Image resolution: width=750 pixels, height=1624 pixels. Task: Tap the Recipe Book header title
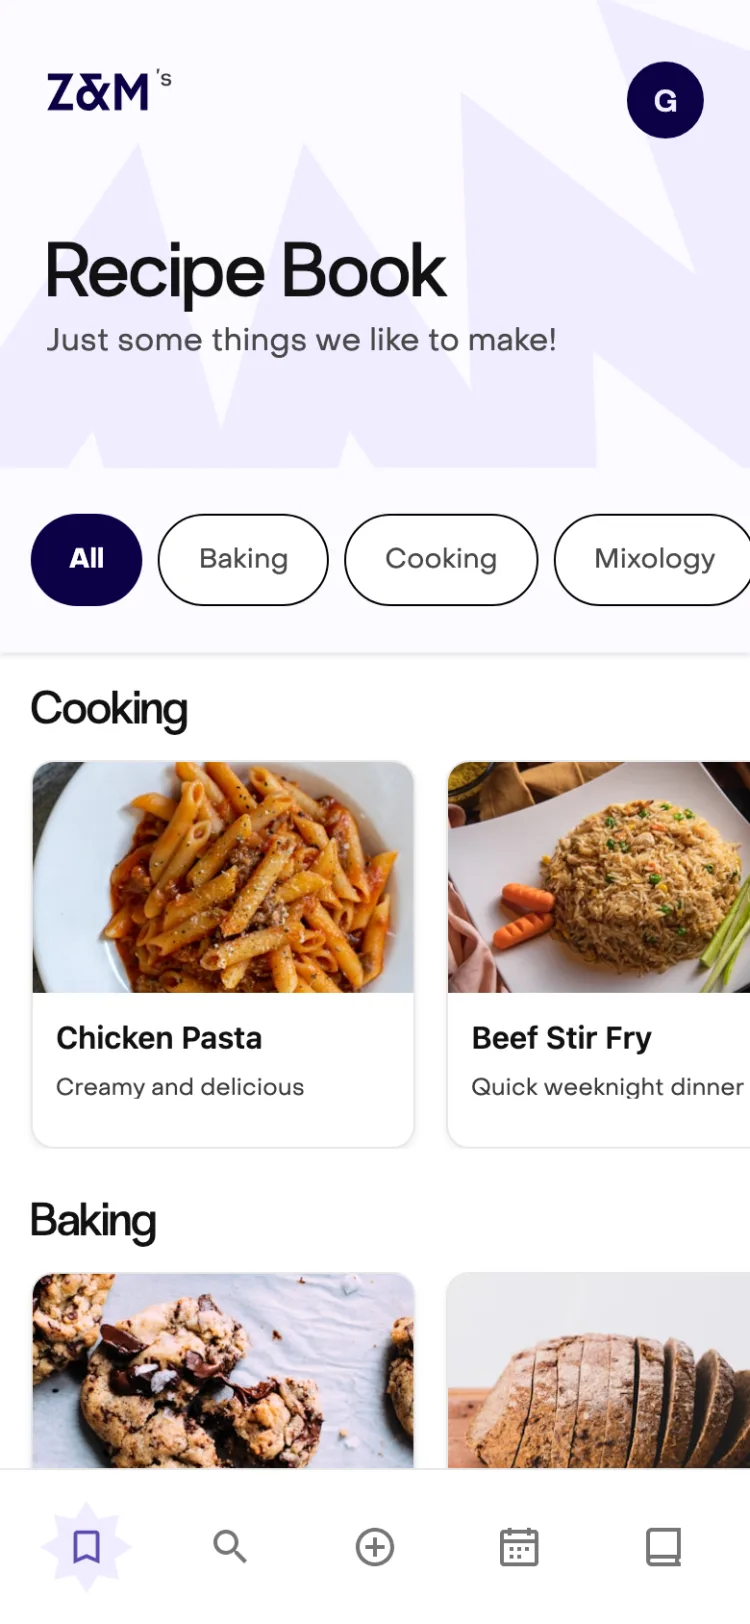tap(246, 271)
